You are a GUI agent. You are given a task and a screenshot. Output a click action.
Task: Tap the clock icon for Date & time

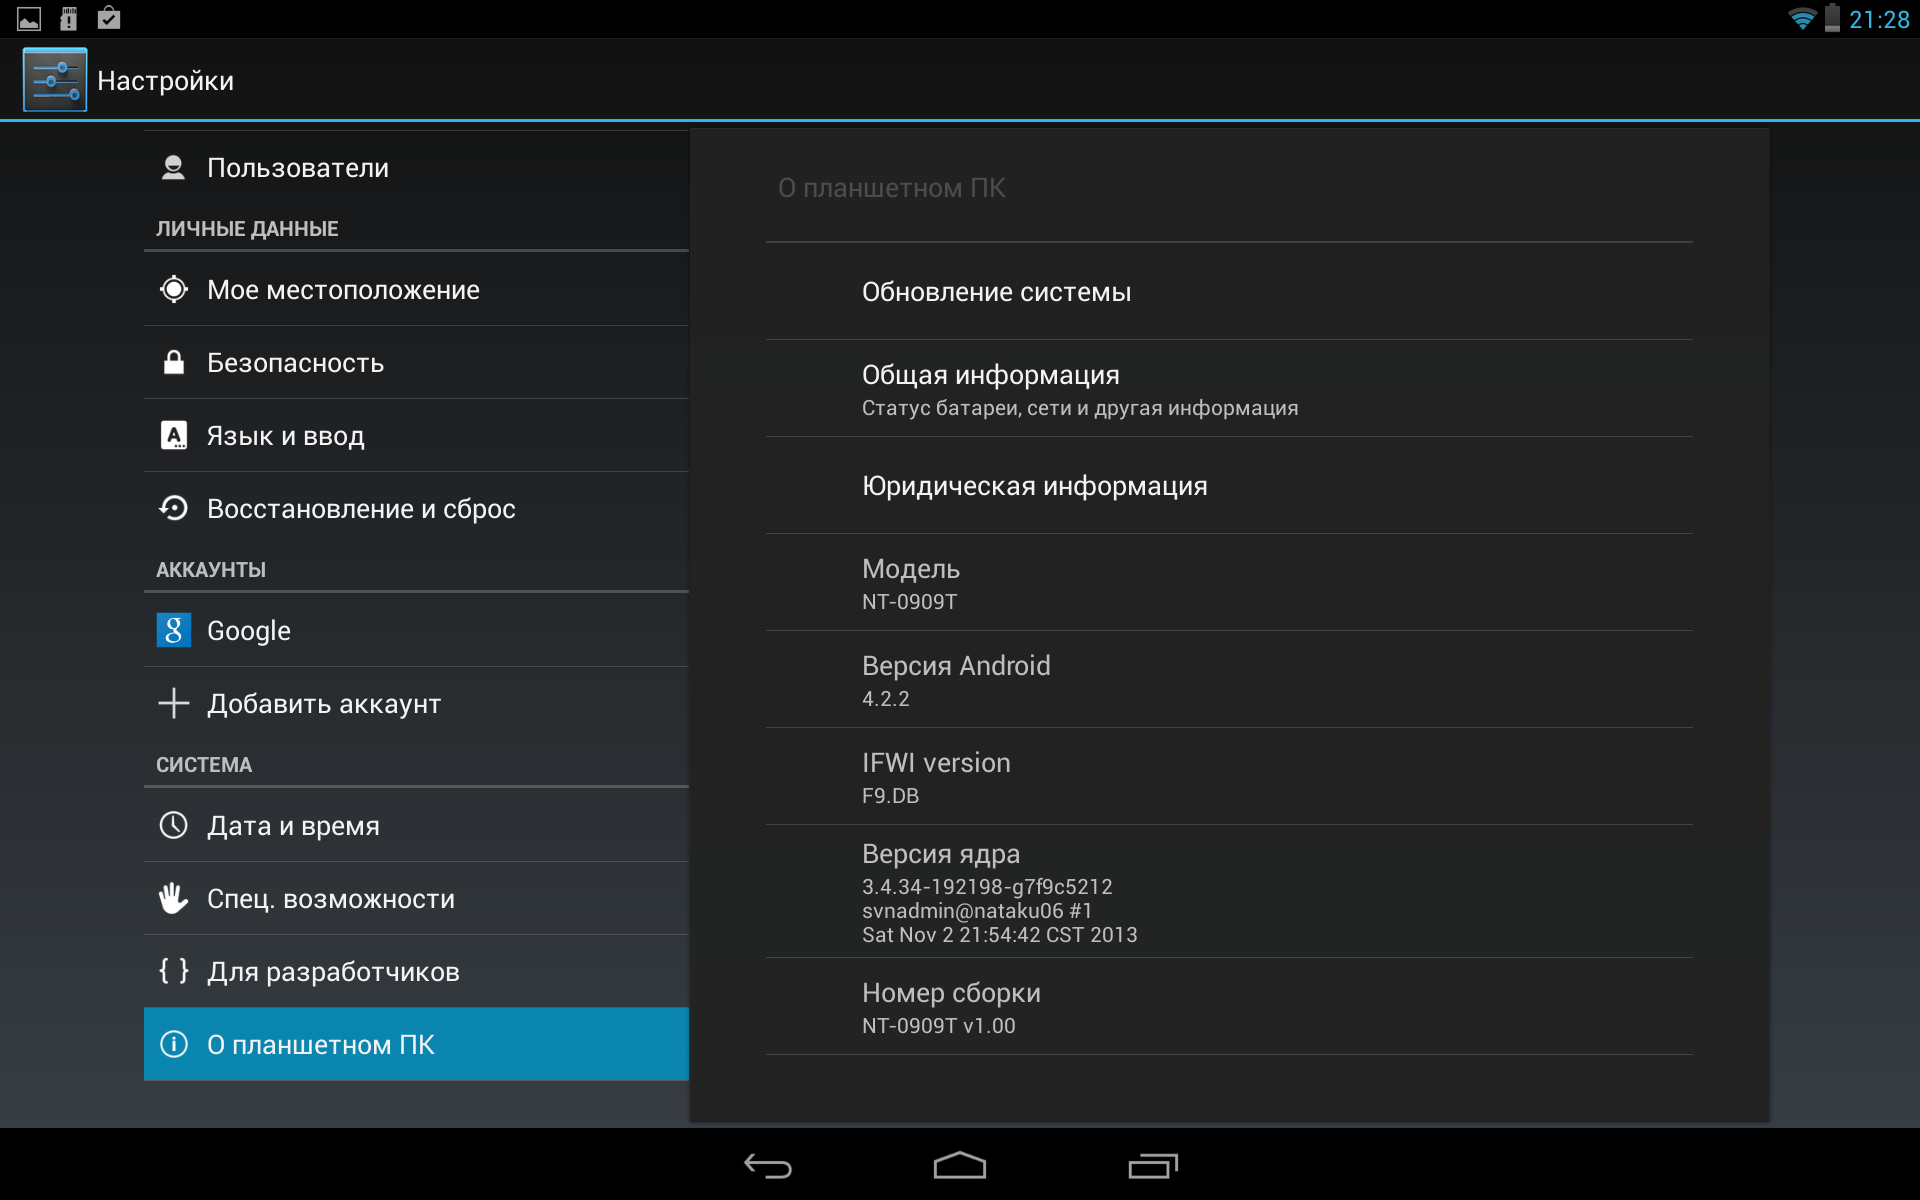[x=173, y=825]
